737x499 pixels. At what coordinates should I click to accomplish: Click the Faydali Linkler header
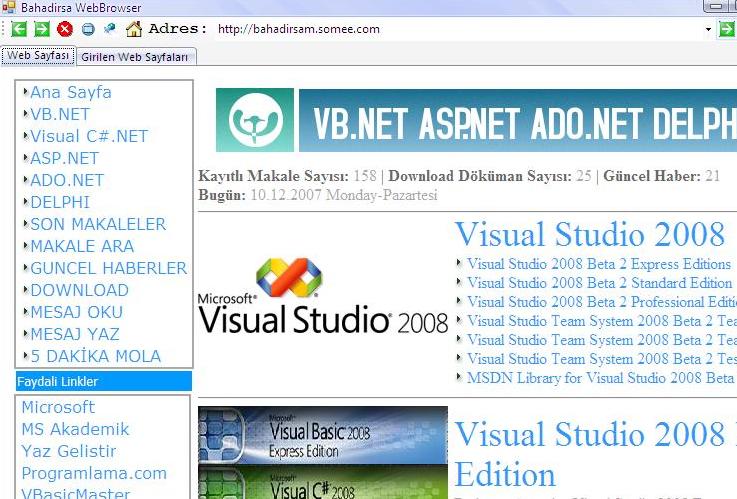click(x=104, y=381)
